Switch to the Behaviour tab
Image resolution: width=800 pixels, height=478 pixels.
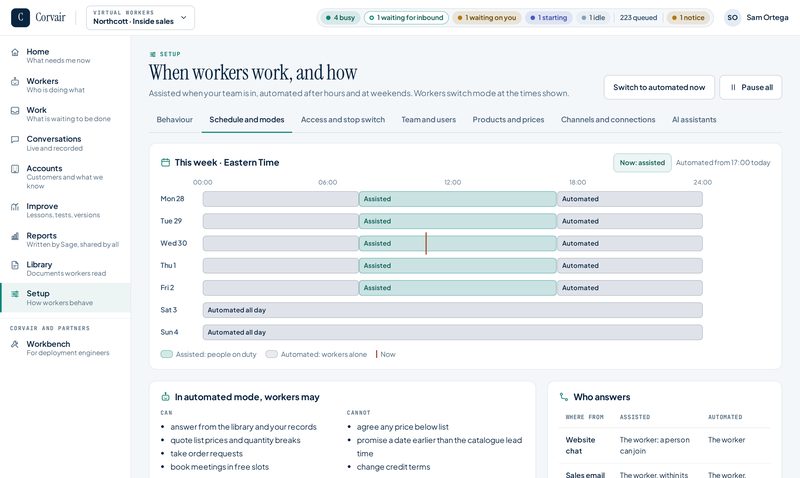174,119
